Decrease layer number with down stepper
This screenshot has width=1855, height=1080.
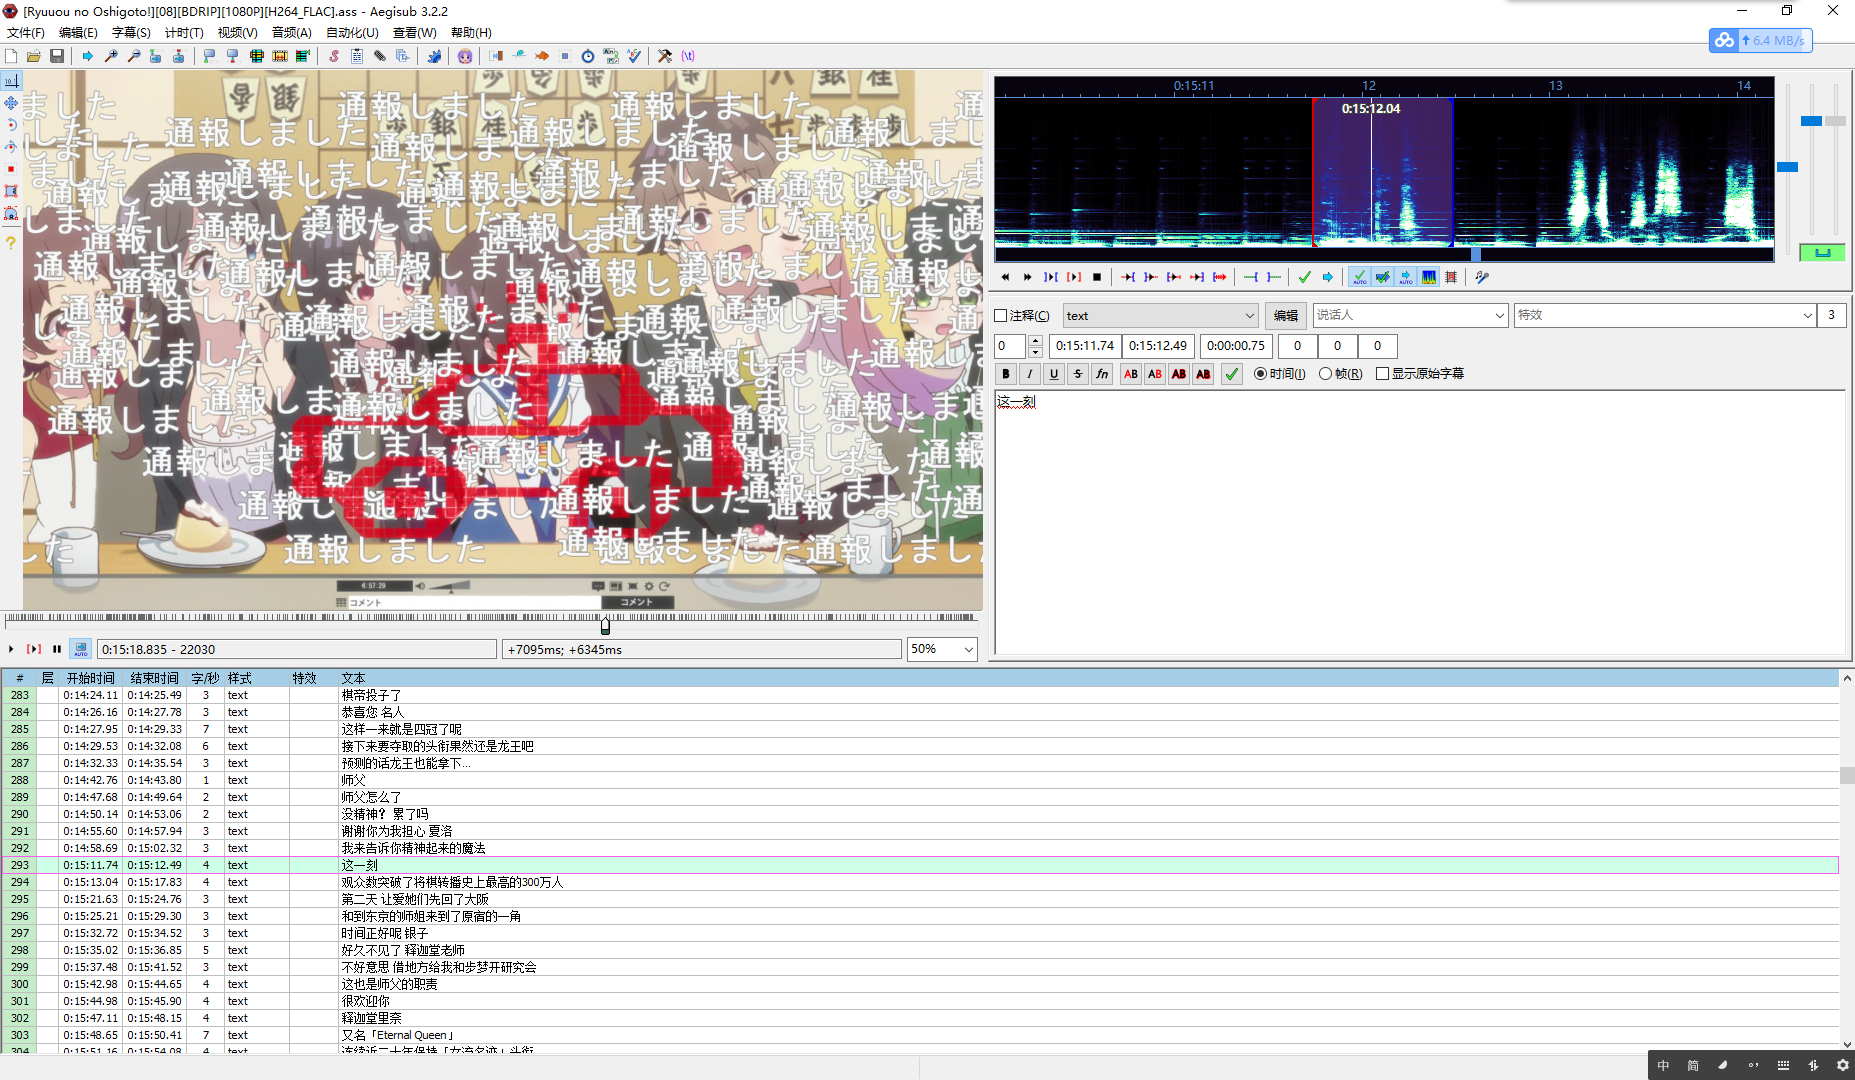coord(1035,352)
